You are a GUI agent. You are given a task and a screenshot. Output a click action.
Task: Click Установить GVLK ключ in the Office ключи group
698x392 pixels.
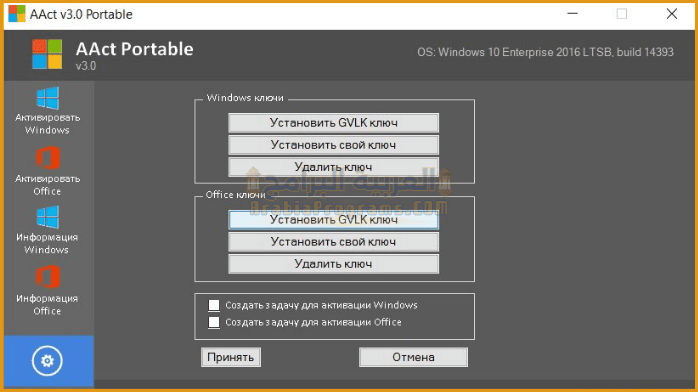(333, 220)
